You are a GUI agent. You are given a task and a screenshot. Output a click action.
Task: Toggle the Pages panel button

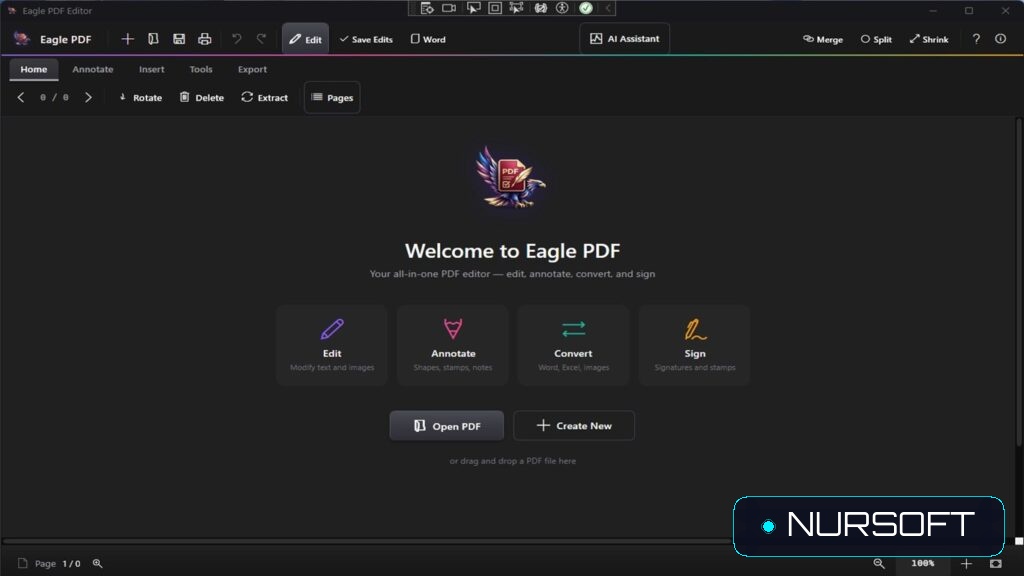pos(332,97)
